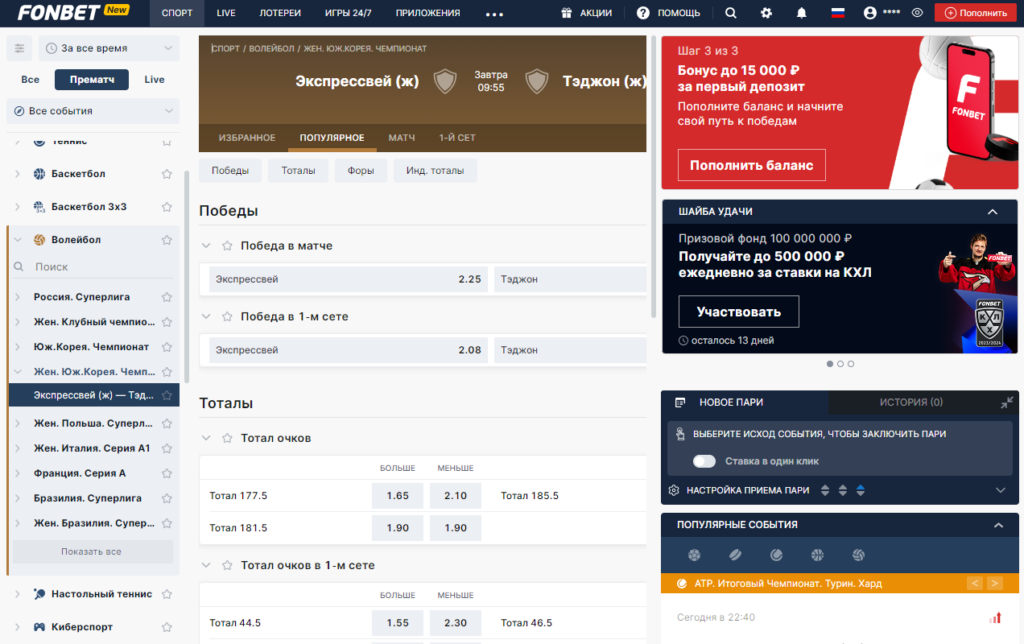Open user account profile icon

coord(870,12)
